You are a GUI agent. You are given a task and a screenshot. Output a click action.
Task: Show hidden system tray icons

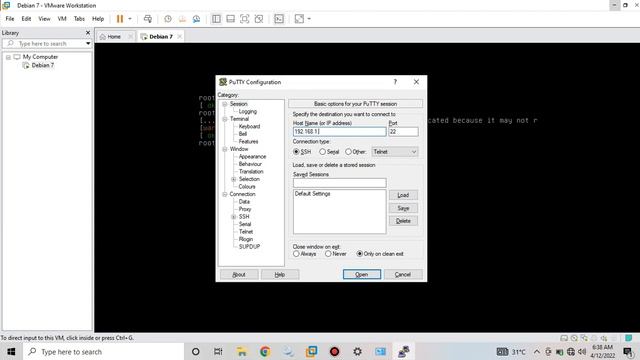[537, 351]
